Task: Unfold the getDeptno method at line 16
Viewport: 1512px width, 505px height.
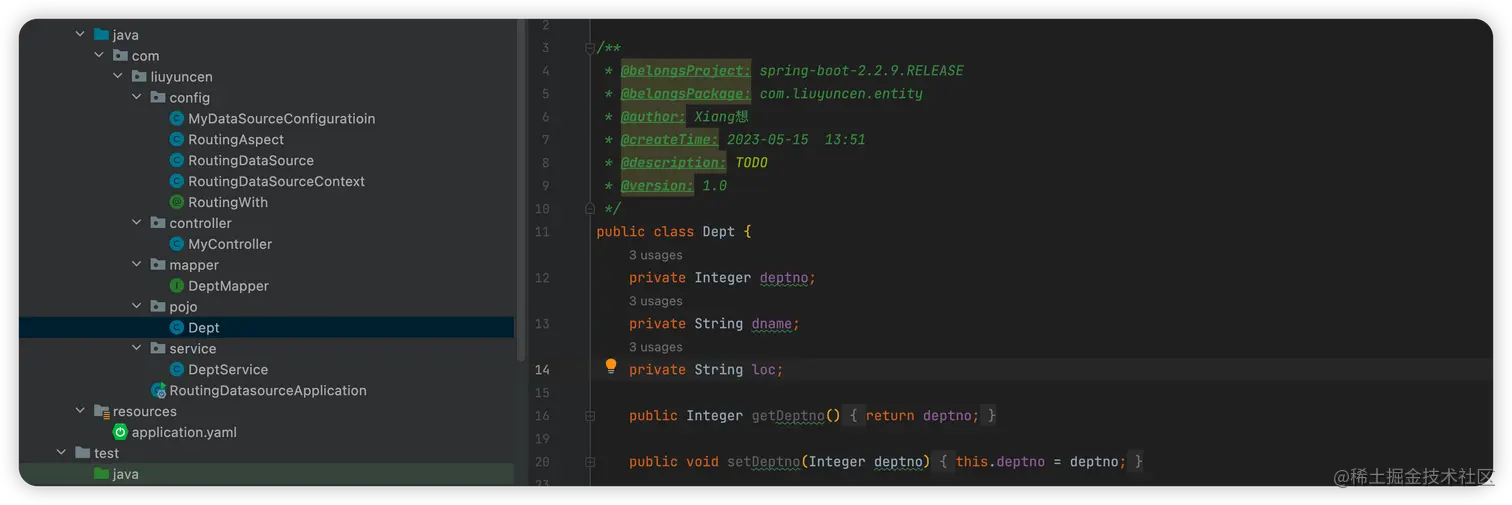Action: [590, 415]
